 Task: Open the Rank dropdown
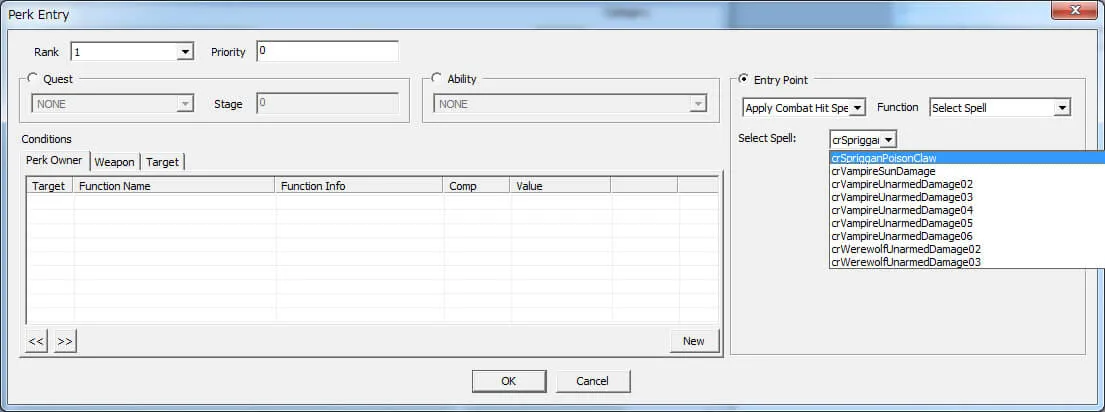click(184, 52)
